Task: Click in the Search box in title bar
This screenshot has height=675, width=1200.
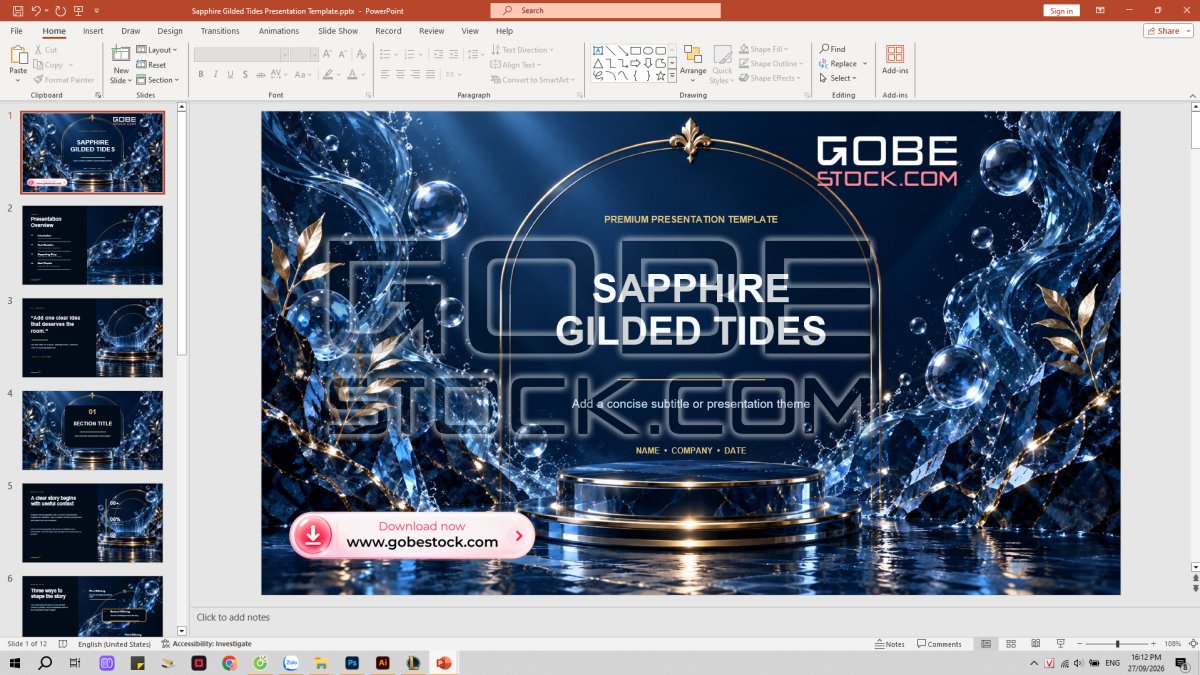Action: click(x=605, y=10)
